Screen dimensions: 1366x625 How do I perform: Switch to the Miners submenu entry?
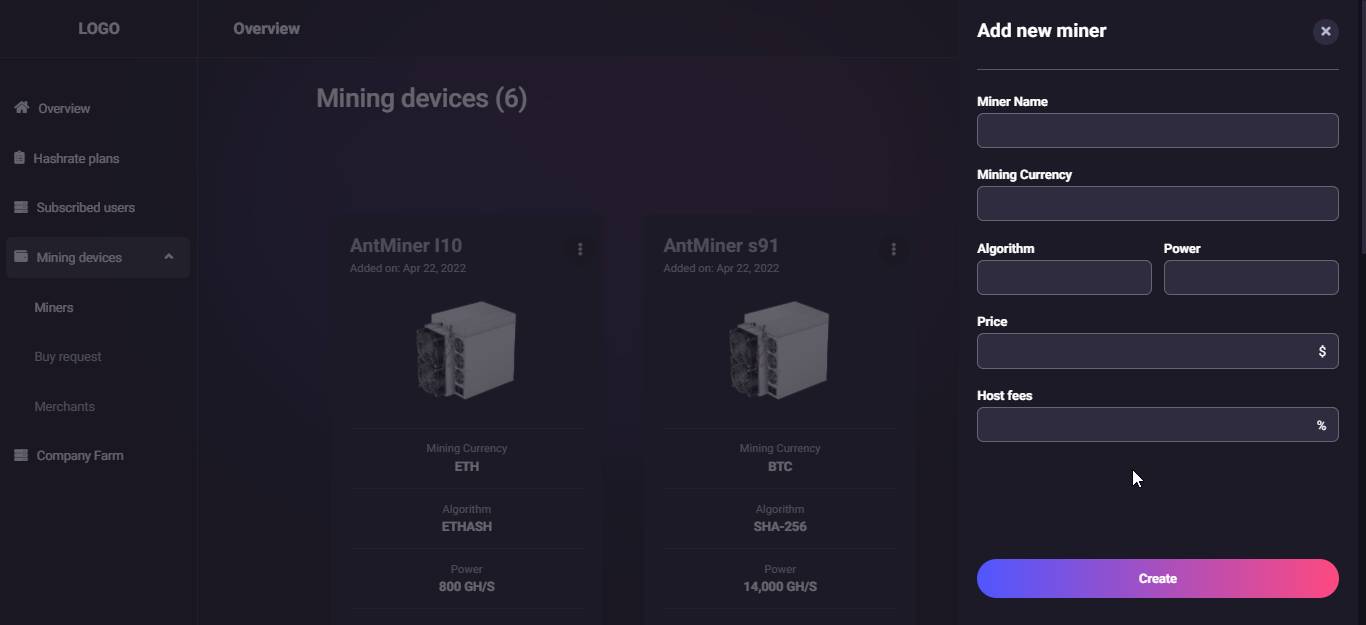55,307
